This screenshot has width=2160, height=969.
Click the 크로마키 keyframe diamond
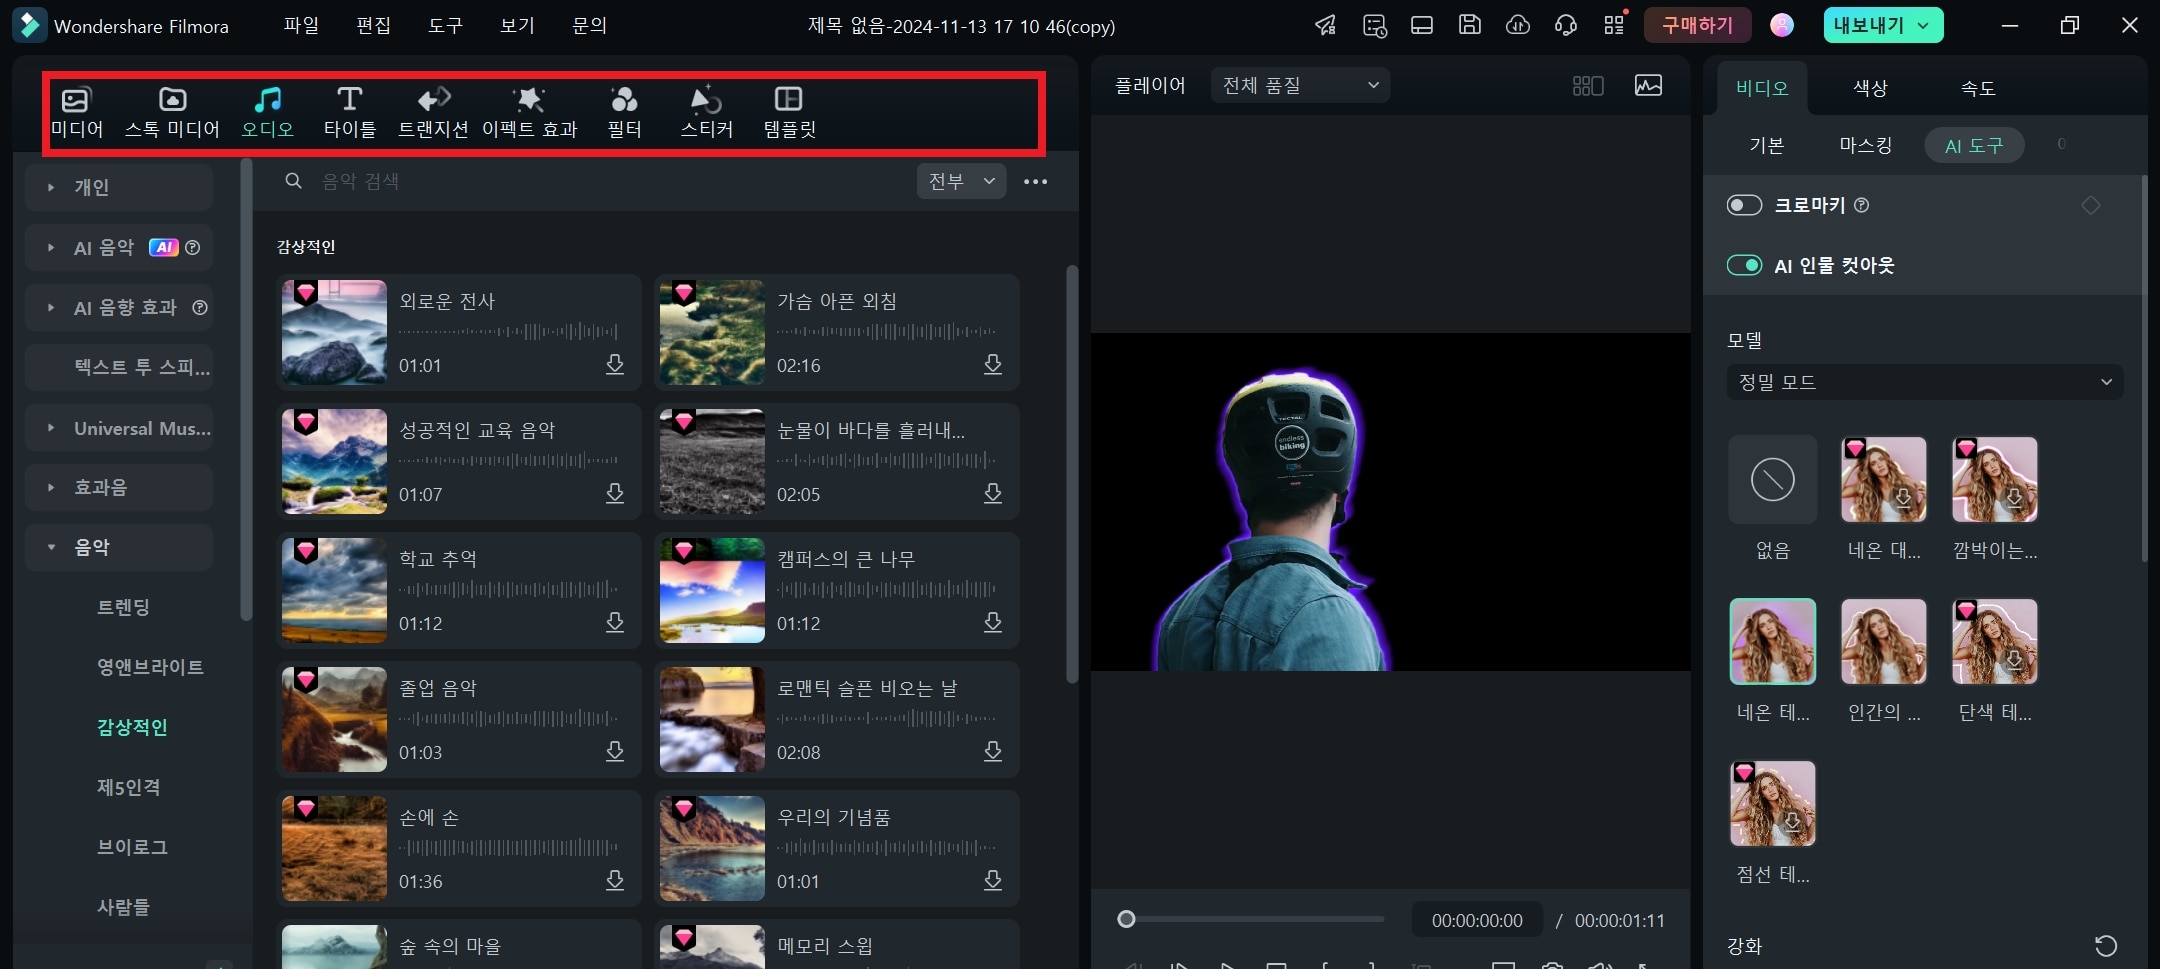(x=2091, y=205)
